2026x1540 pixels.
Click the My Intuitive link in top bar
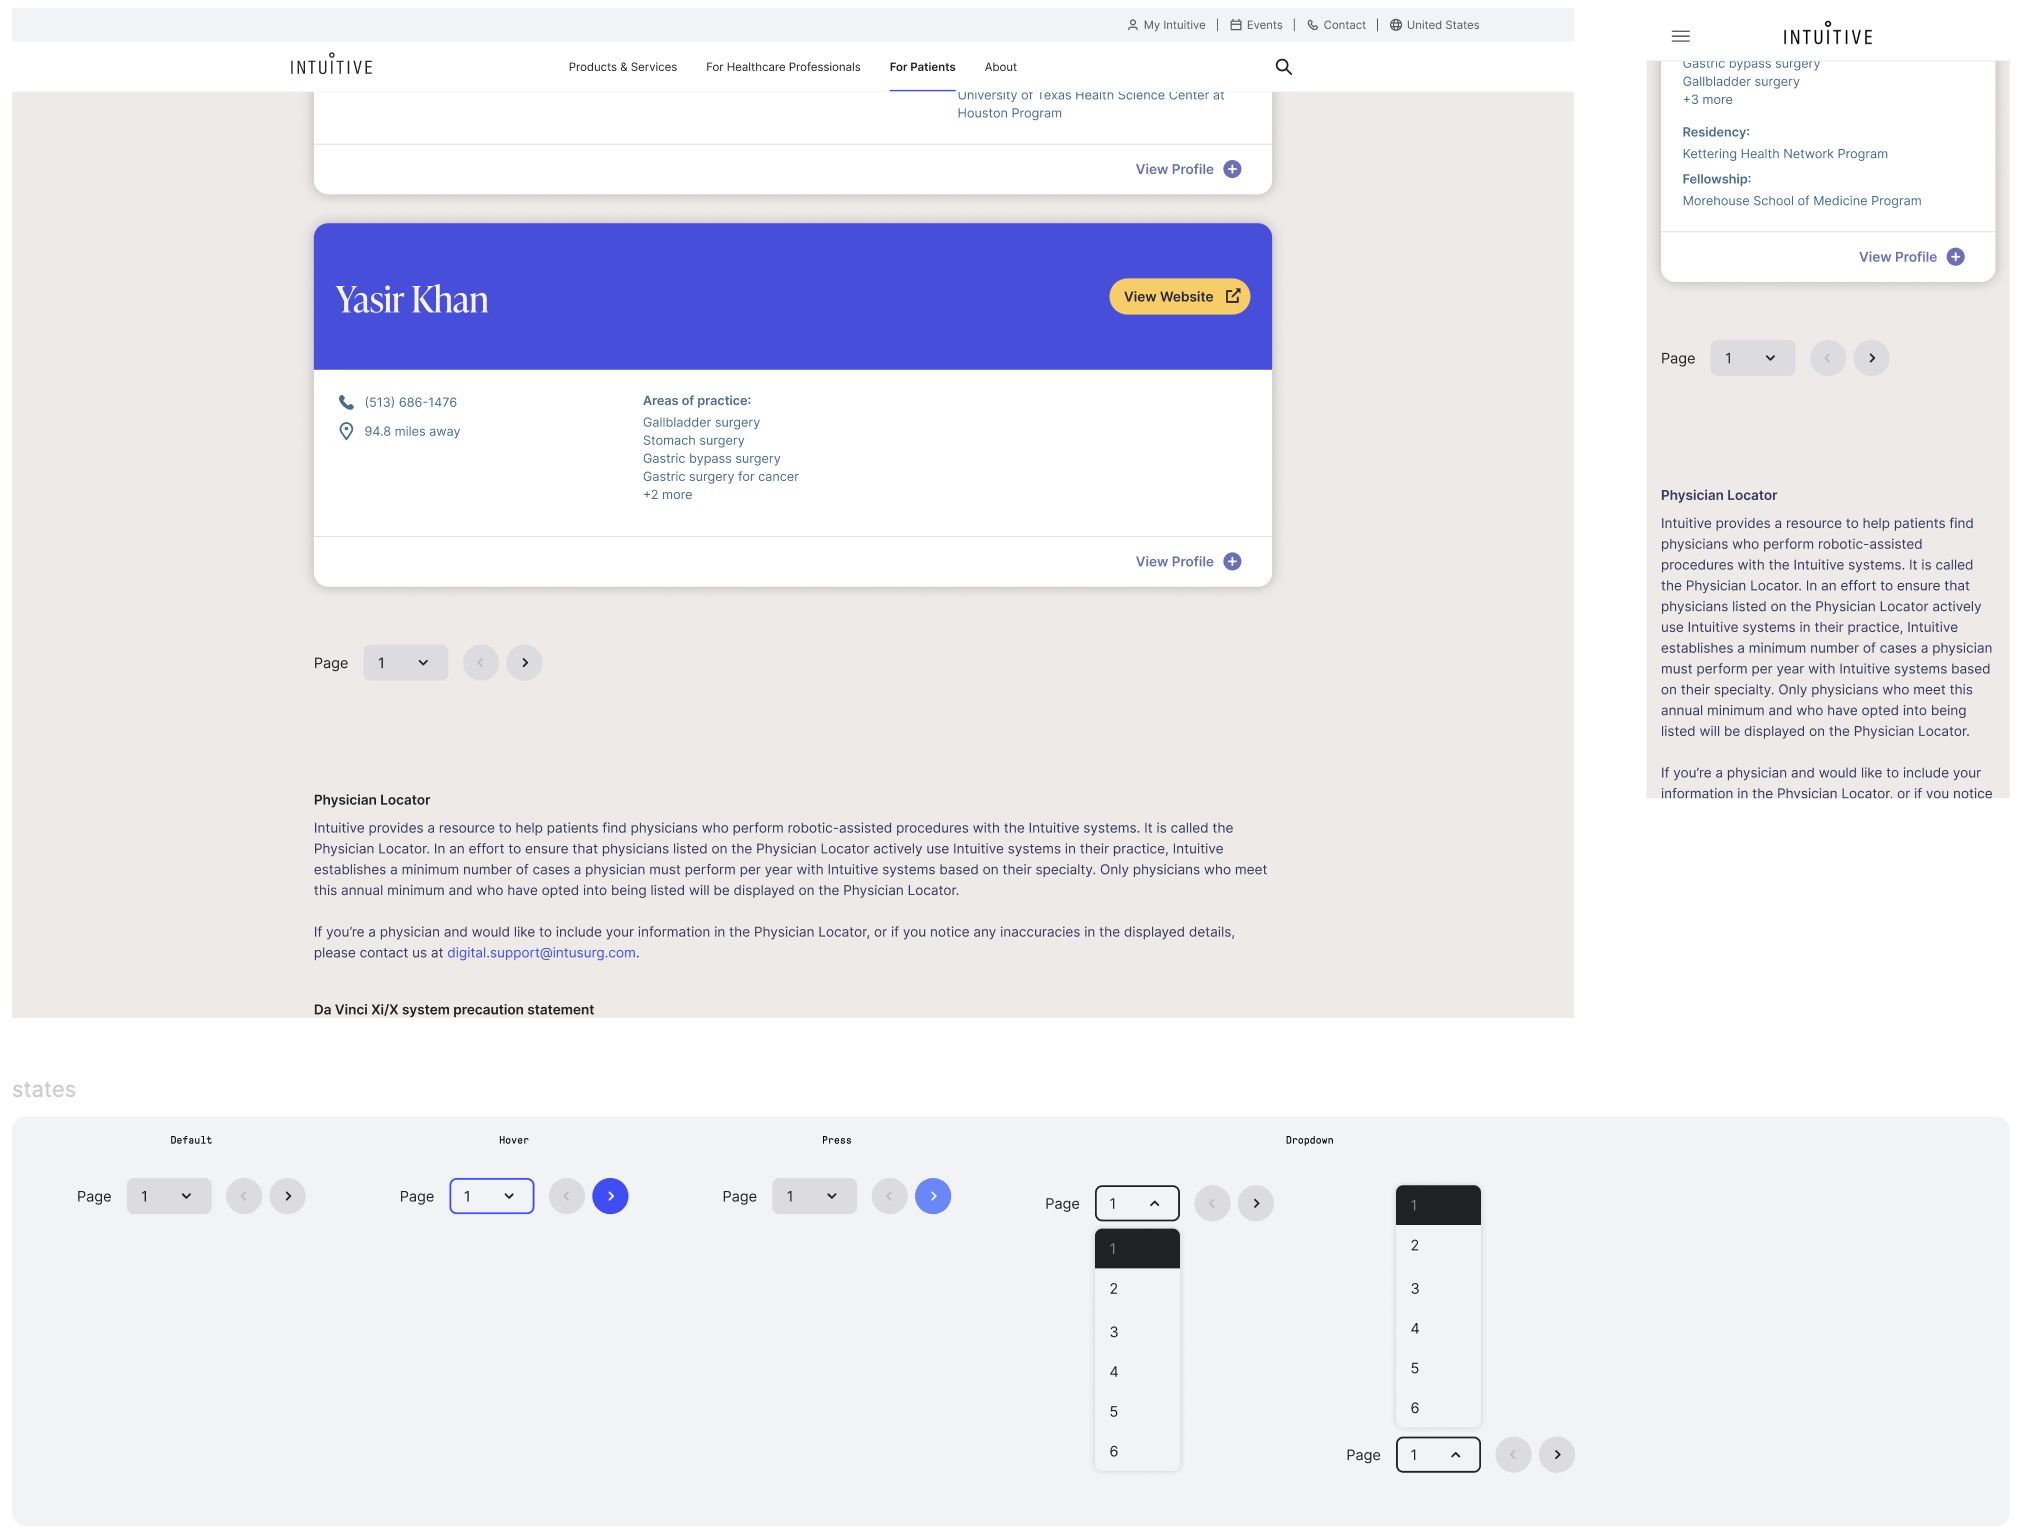(1166, 25)
